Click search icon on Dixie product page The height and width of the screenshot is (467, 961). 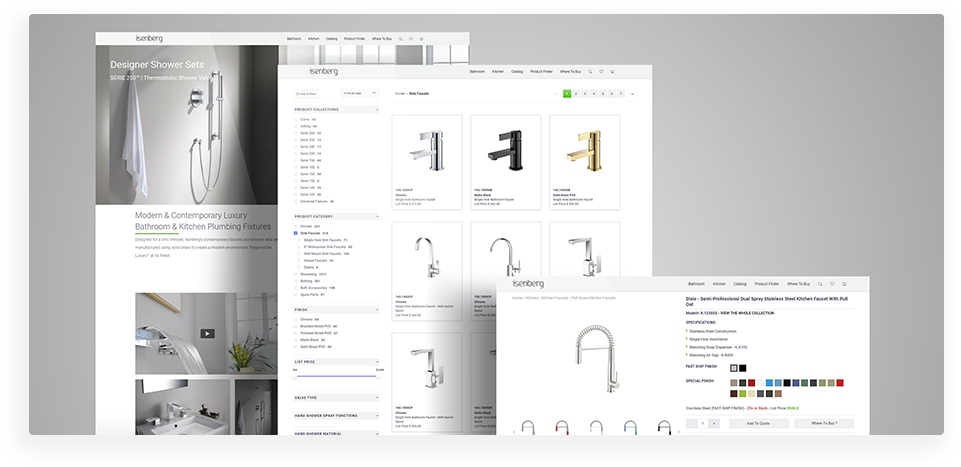[x=820, y=284]
